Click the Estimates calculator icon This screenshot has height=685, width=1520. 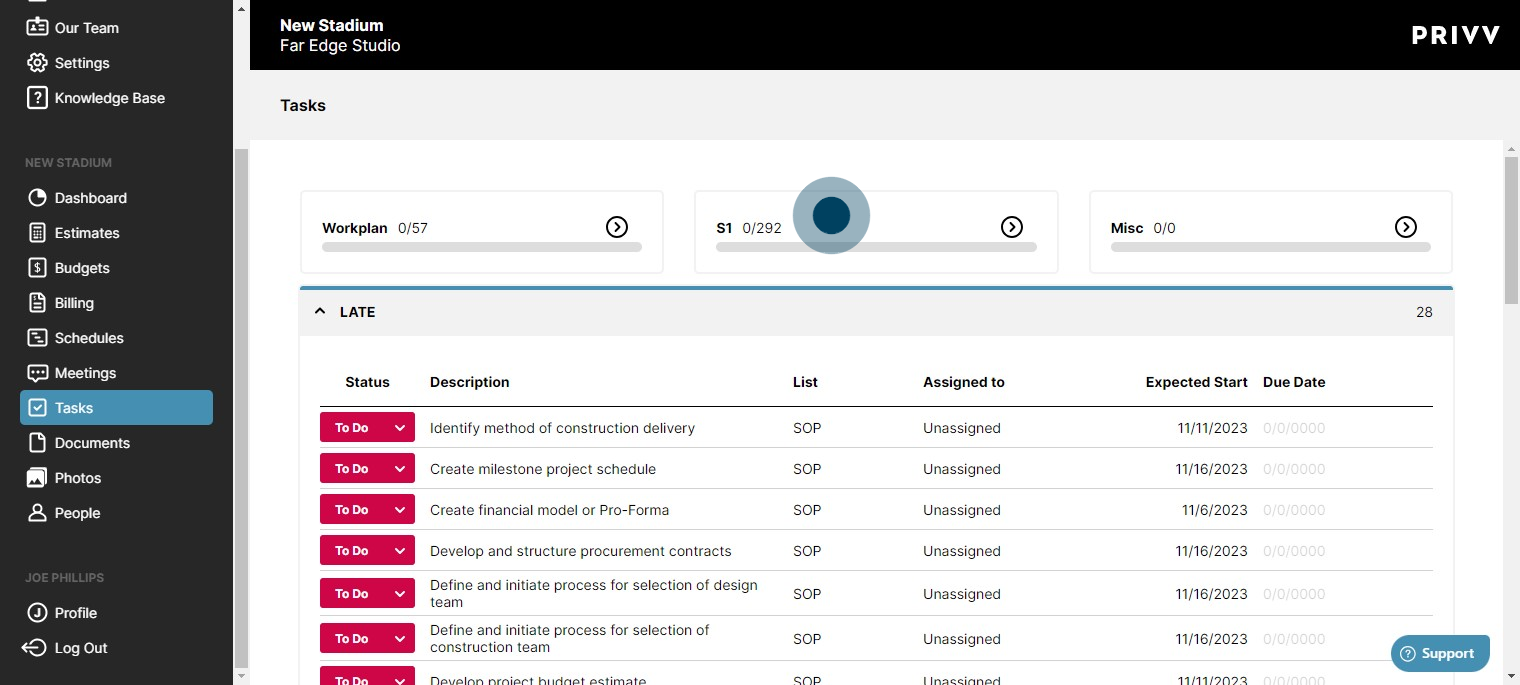click(x=37, y=233)
